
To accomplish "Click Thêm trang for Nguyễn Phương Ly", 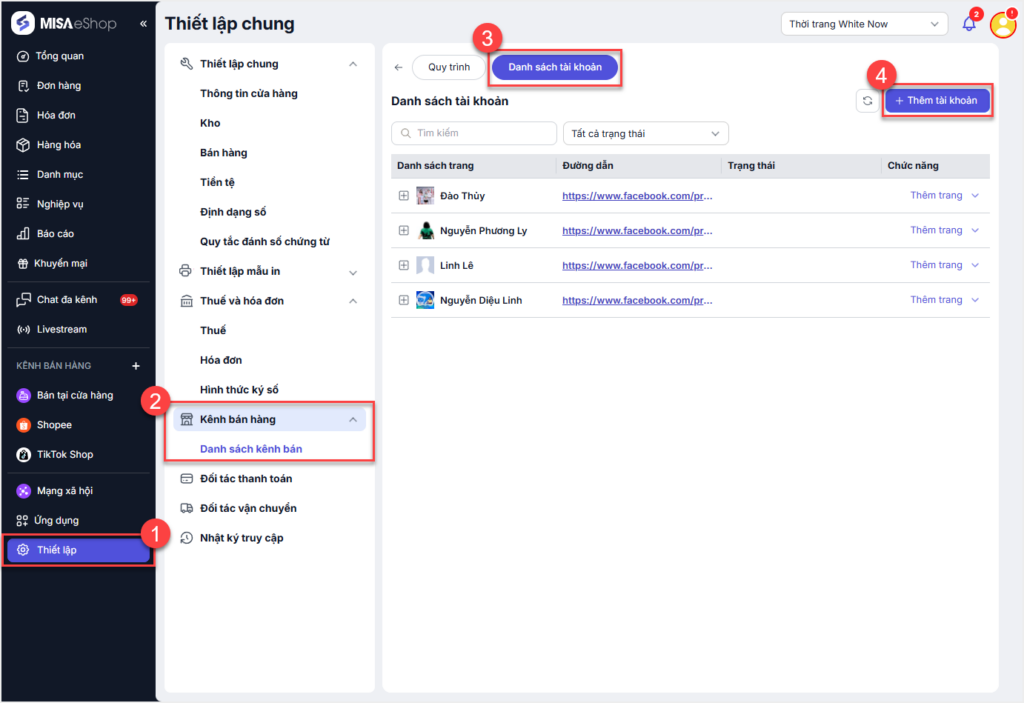I will (936, 230).
